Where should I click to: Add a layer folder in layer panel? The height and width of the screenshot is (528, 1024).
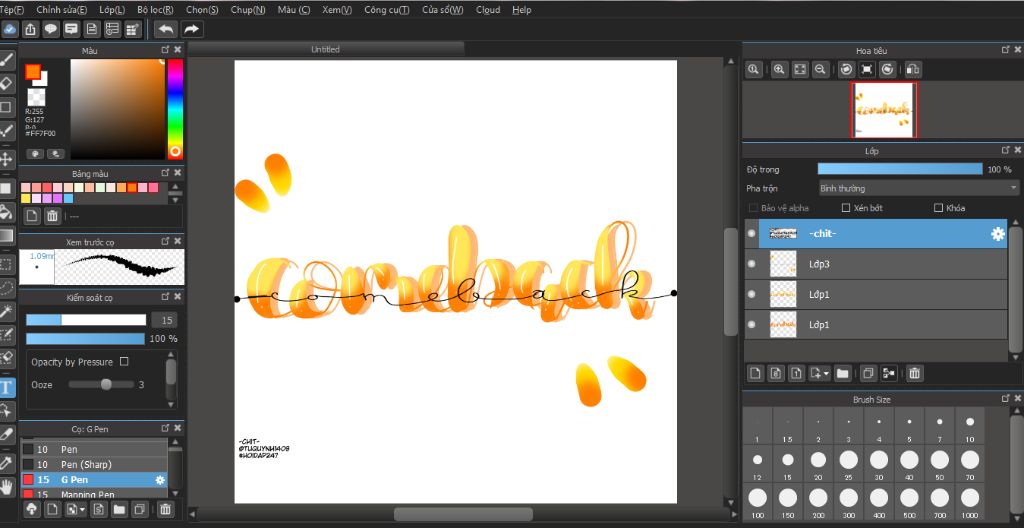click(842, 373)
